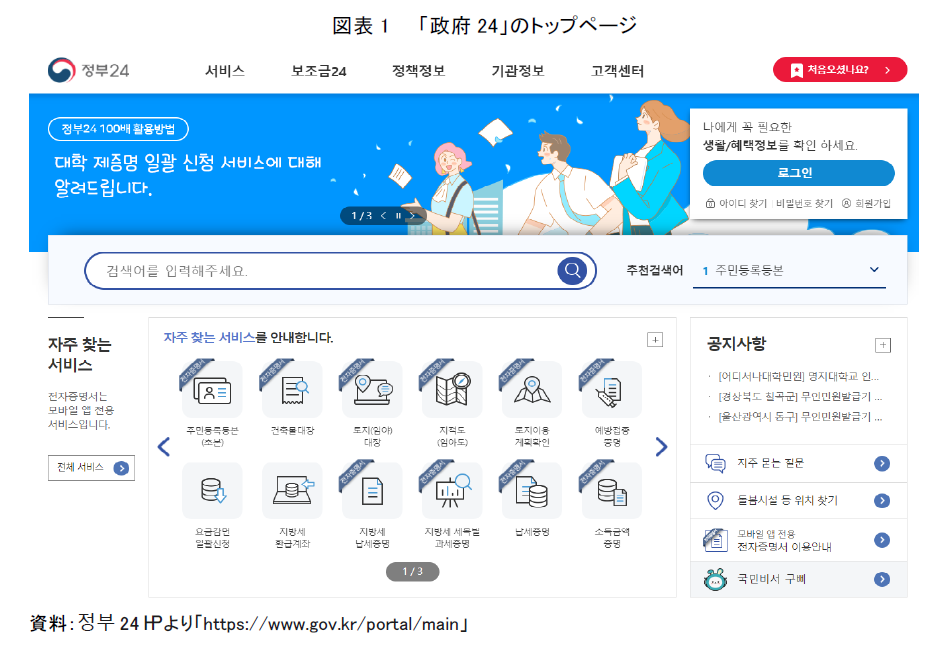Click into the 검색어를 입력해주세요 search field

tap(320, 271)
